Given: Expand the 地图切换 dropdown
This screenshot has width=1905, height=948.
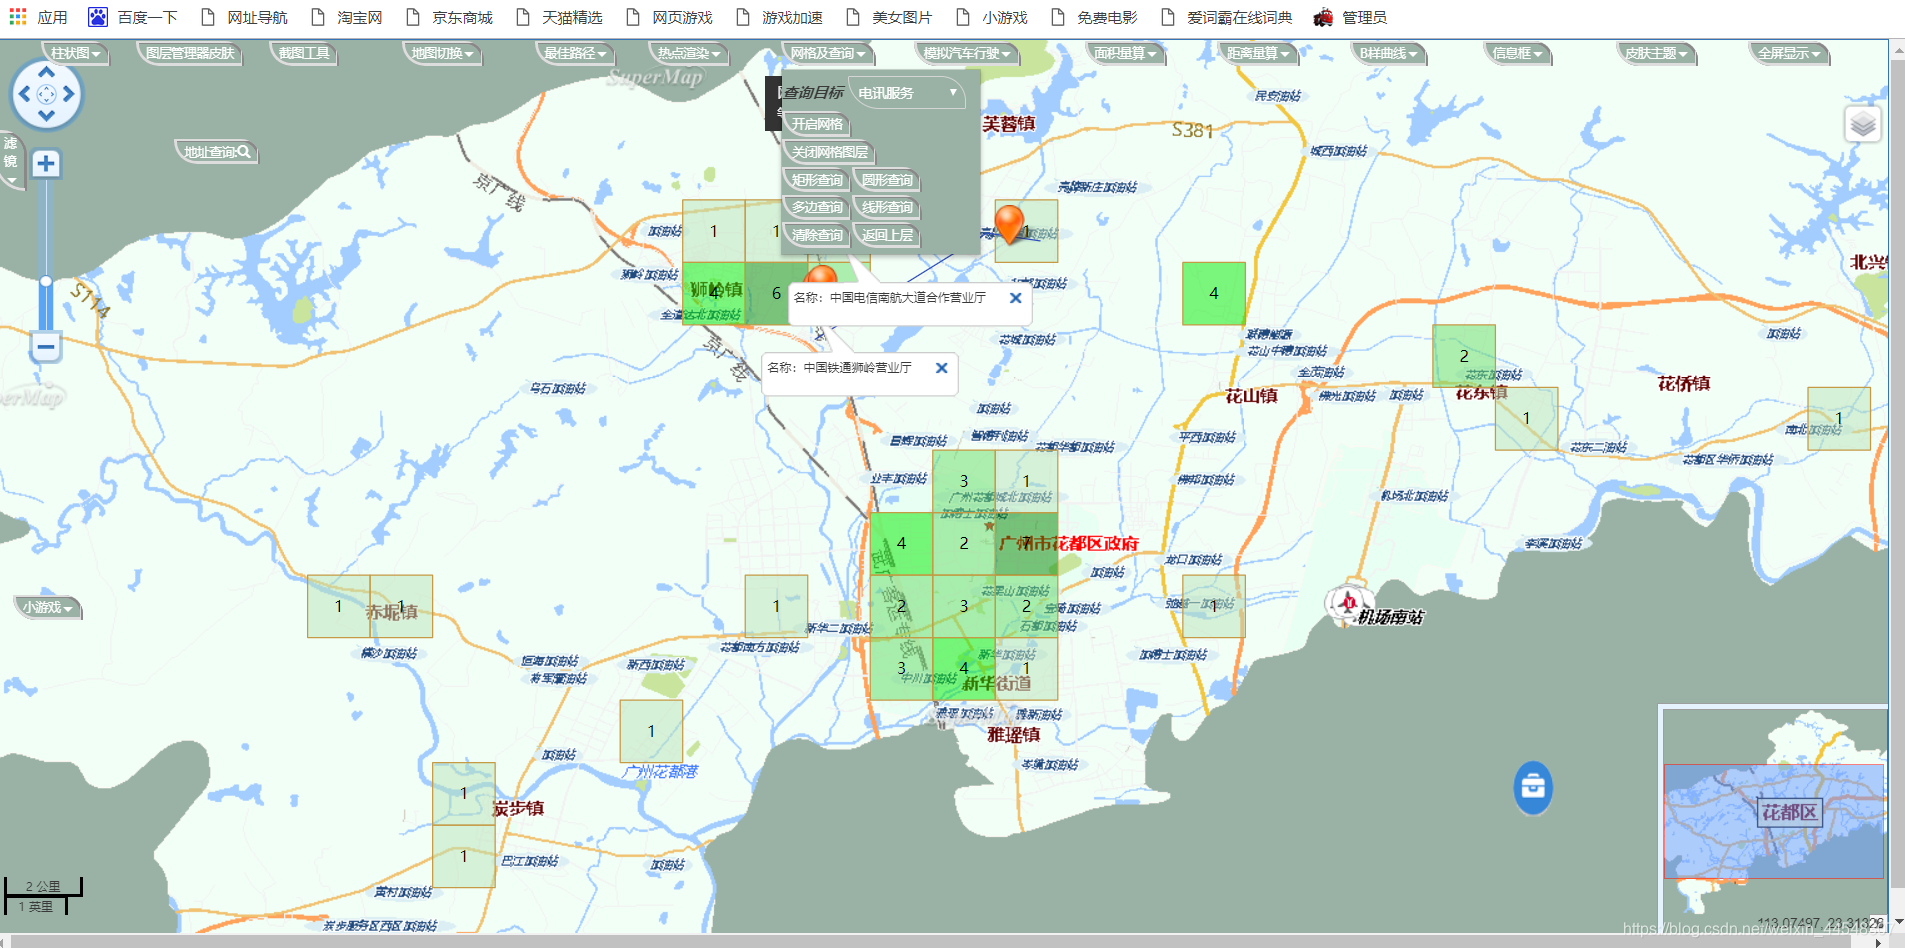Looking at the screenshot, I should [442, 53].
